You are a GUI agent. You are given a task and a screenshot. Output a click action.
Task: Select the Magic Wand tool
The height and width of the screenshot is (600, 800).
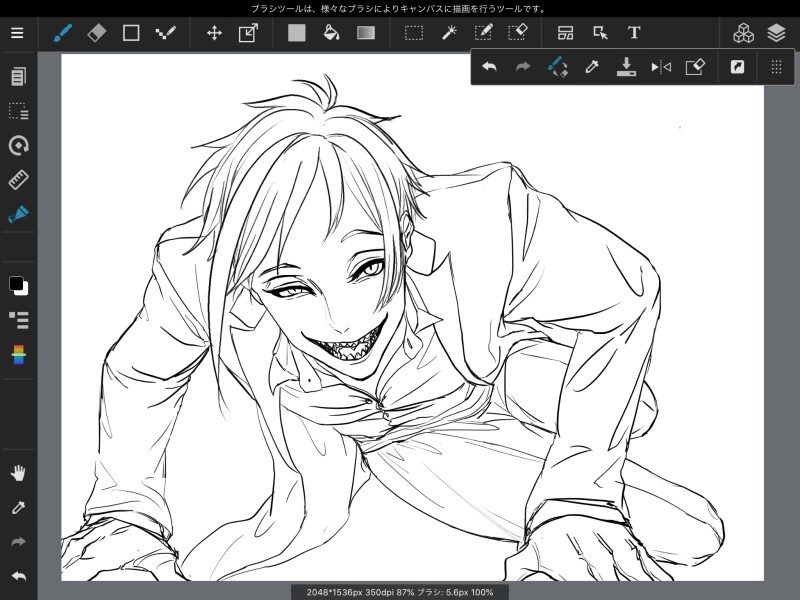coord(449,33)
